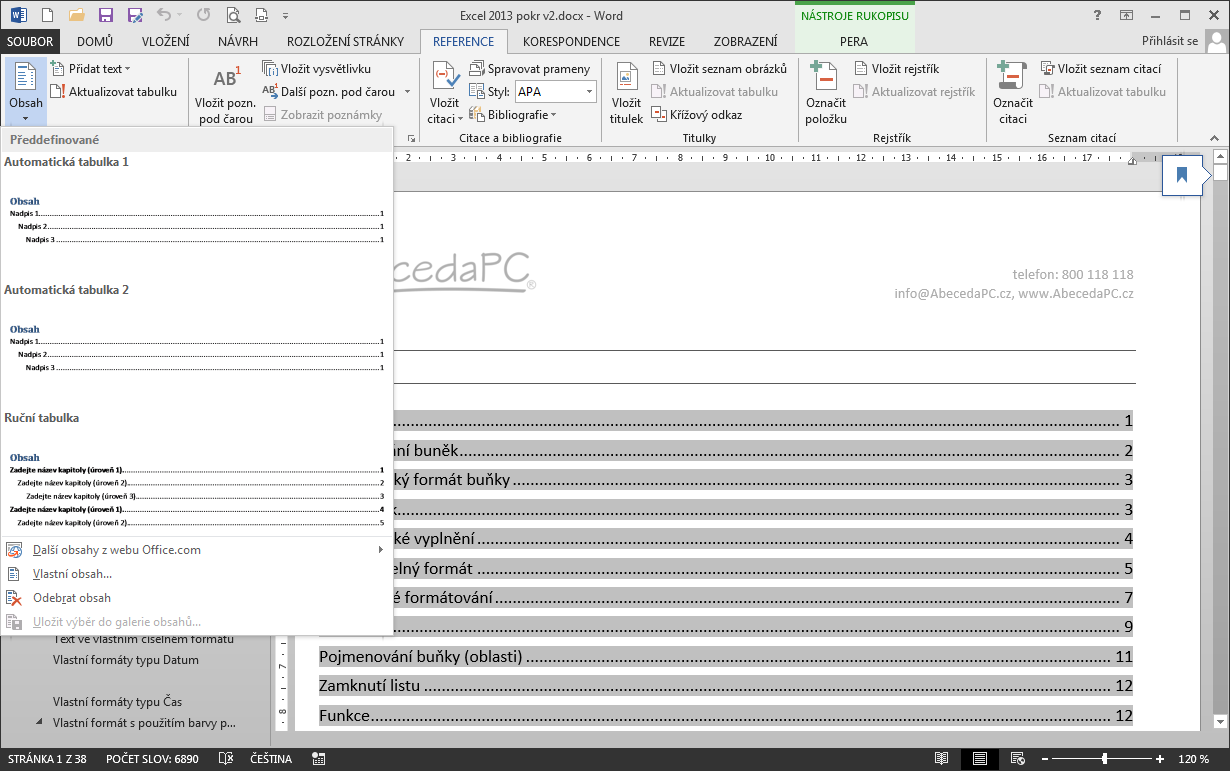Viewport: 1230px width, 771px height.
Task: Create a new blank document from quick access
Action: (48, 15)
